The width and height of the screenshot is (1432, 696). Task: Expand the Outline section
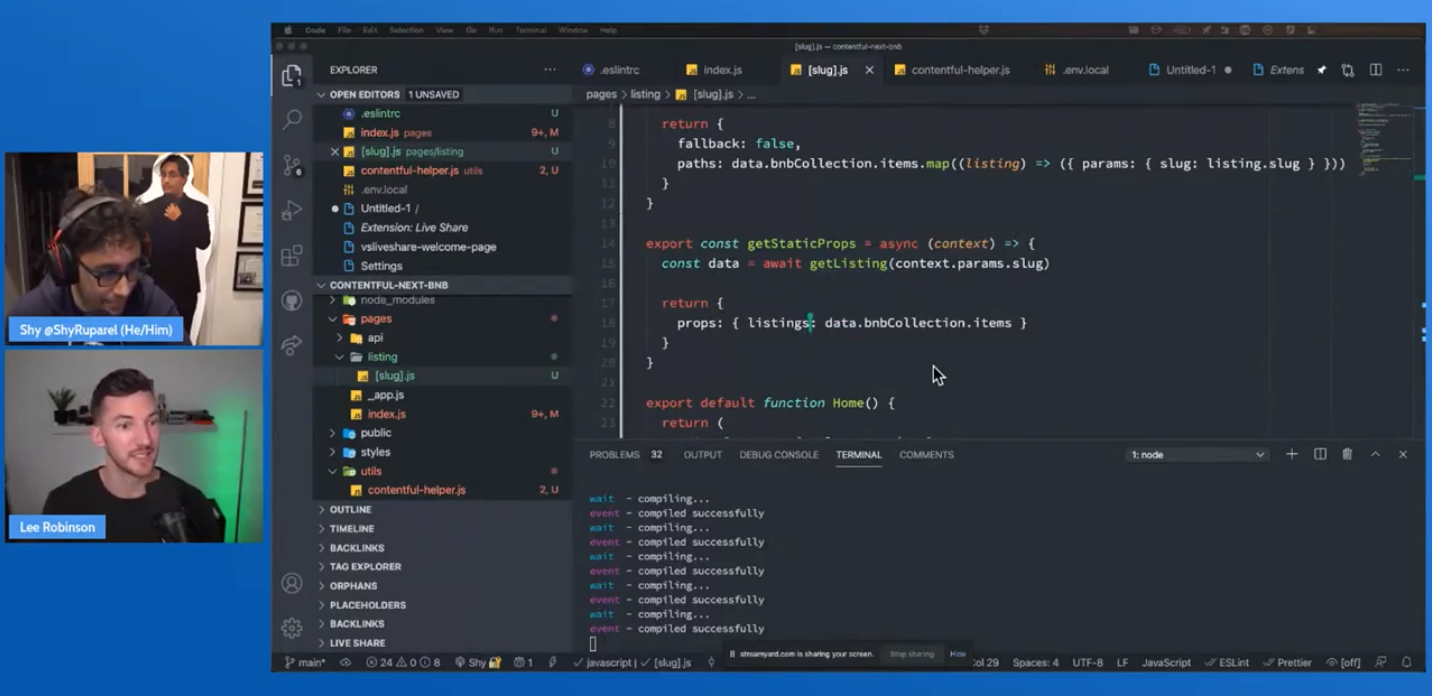pyautogui.click(x=443, y=509)
